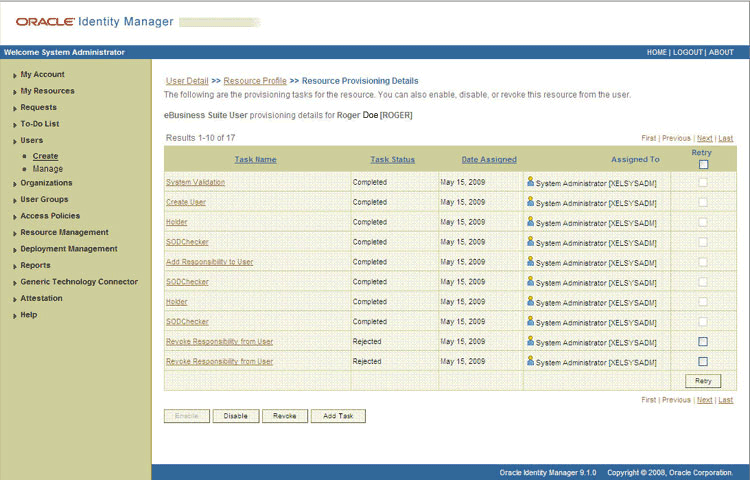Image resolution: width=750 pixels, height=480 pixels.
Task: Expand Access Policies menu arrow
Action: tap(15, 217)
